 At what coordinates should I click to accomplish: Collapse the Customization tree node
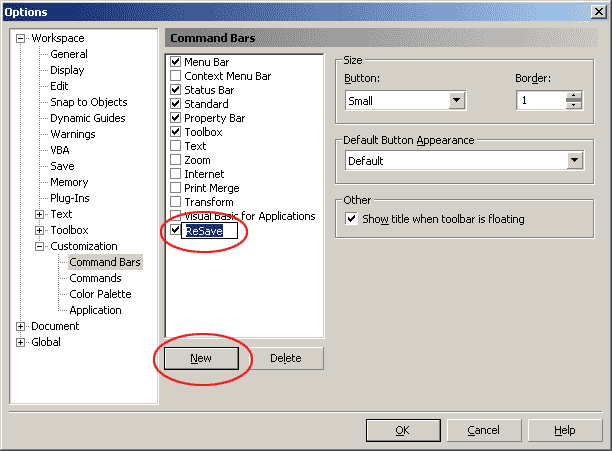39,247
